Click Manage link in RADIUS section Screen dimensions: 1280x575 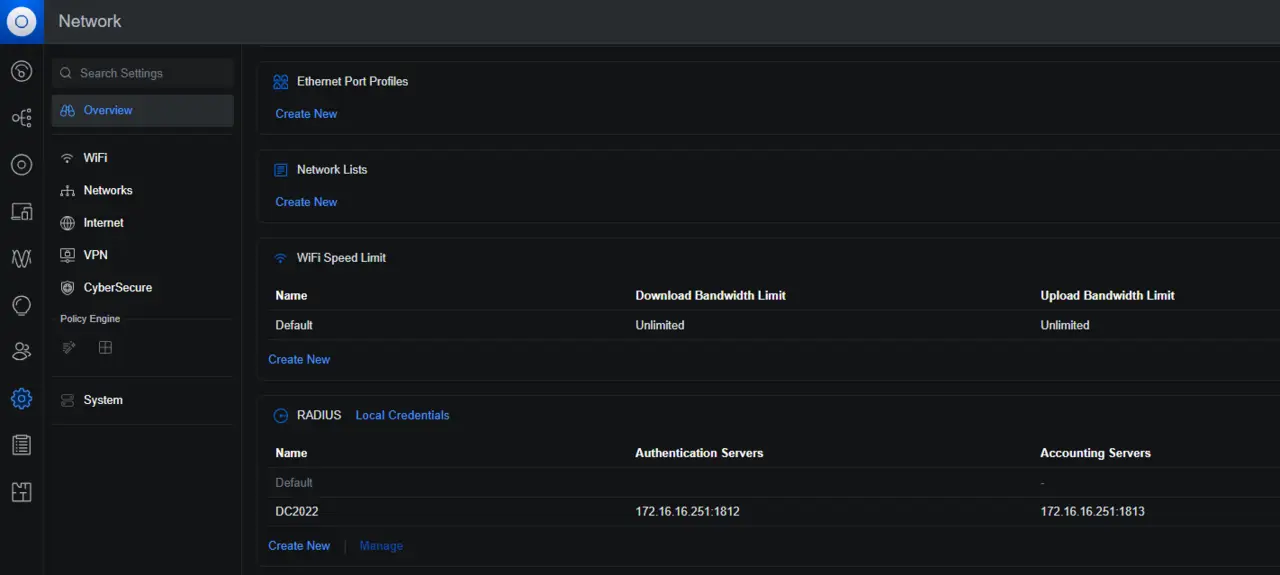(x=381, y=546)
